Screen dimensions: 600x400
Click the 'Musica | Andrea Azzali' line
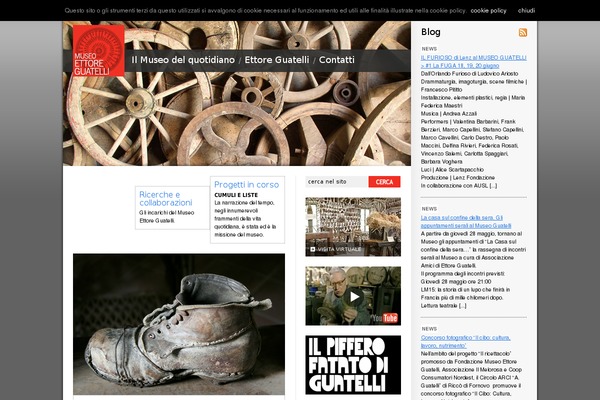click(449, 114)
